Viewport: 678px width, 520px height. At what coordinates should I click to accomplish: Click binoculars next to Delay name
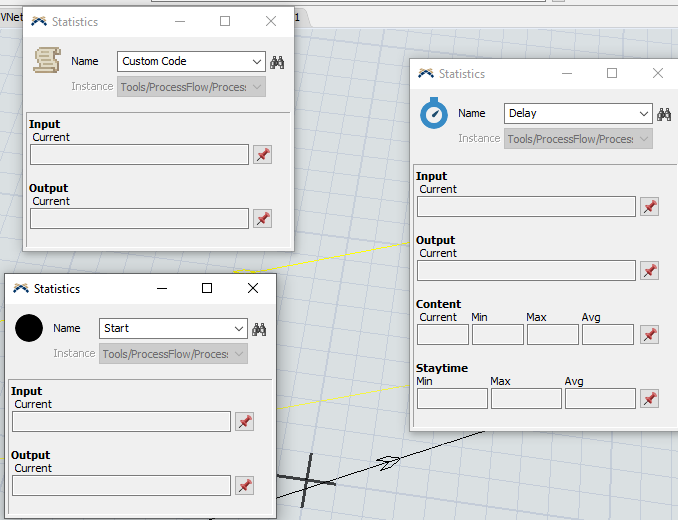(664, 114)
